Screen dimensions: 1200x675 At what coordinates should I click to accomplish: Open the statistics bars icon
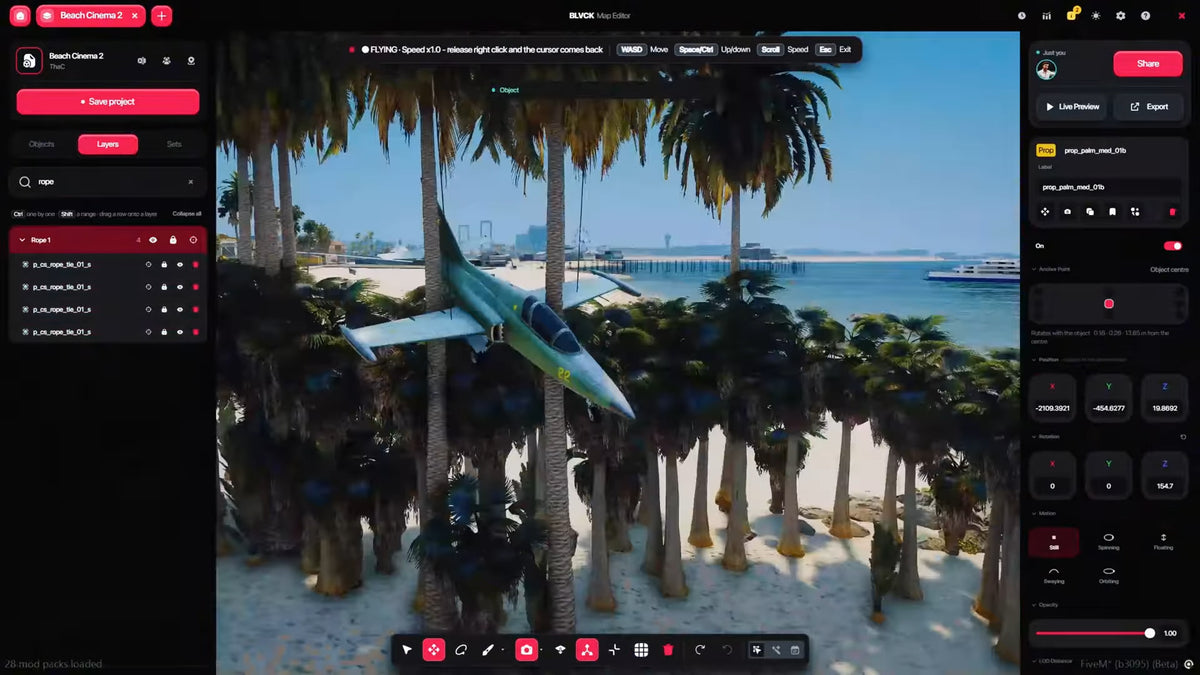point(1046,16)
